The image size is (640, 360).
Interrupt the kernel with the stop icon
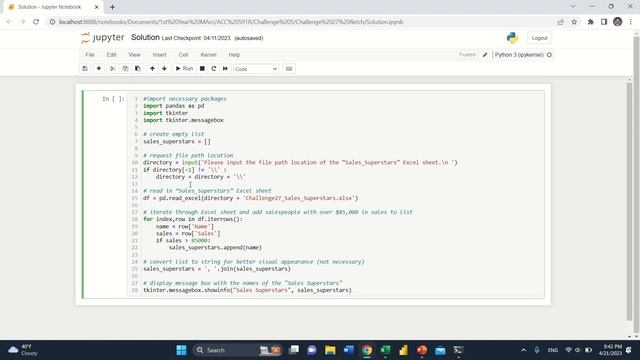[x=202, y=69]
